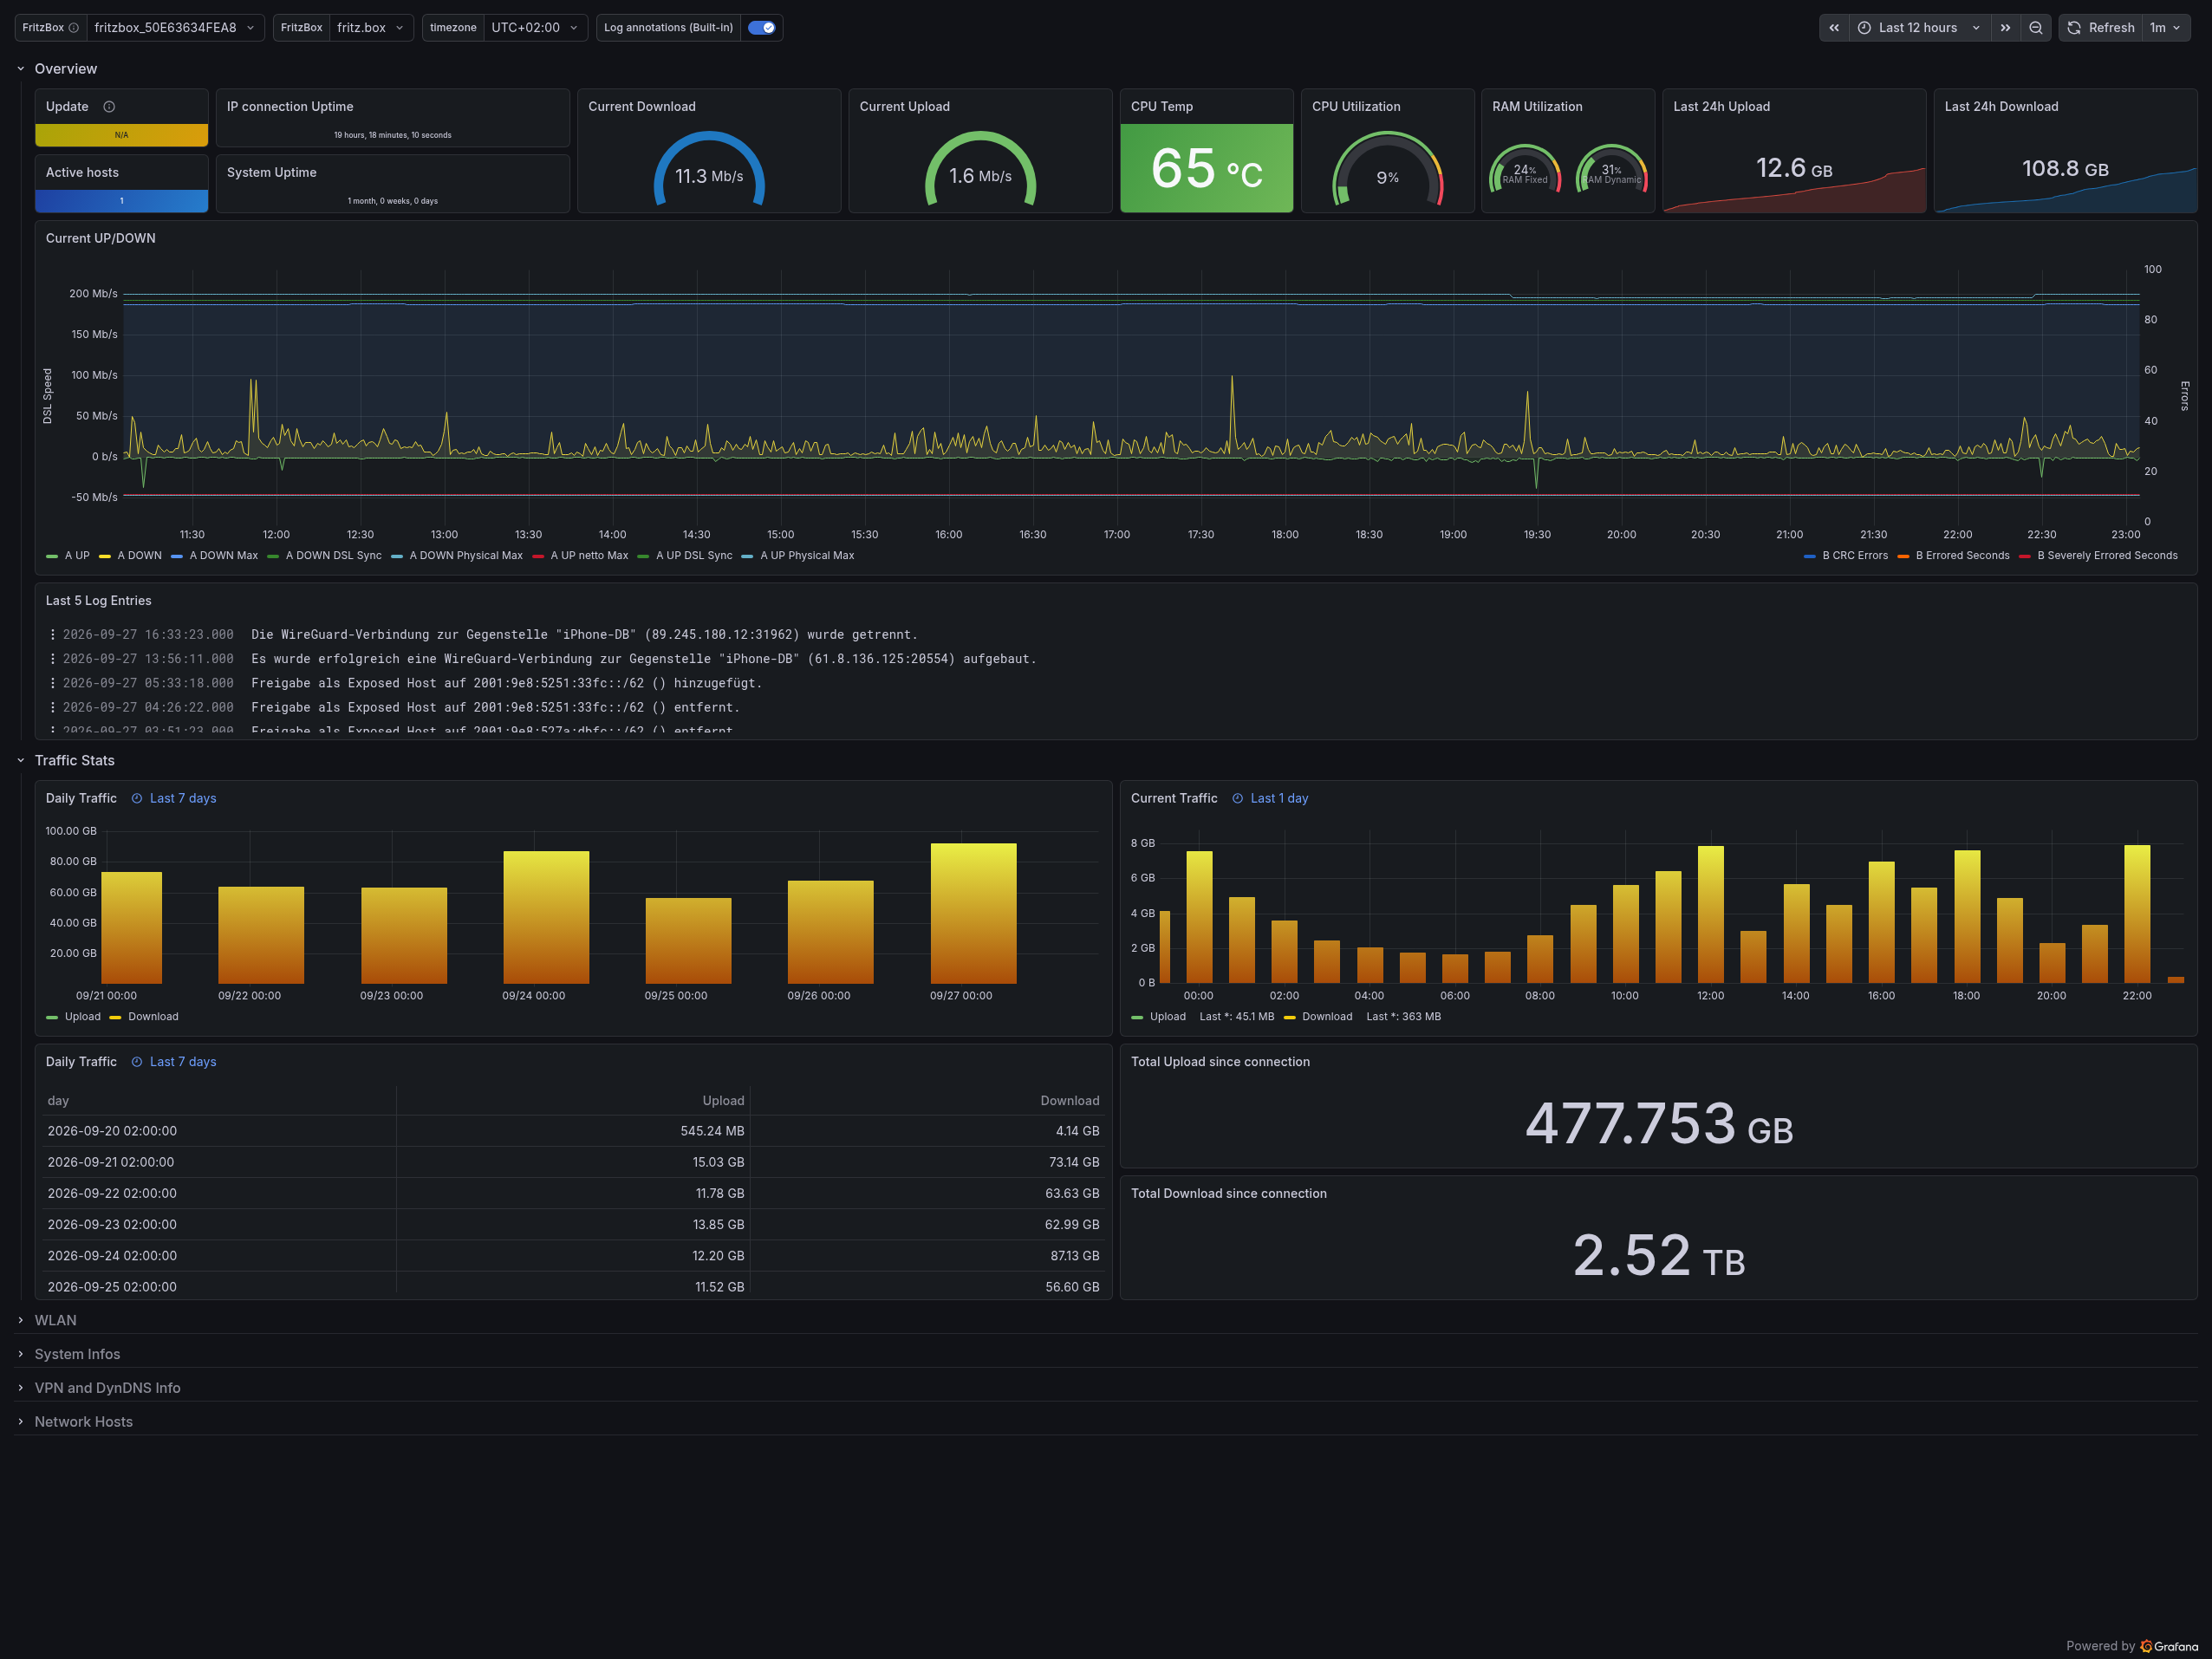Open the Last 5 Log Entries panel title

tap(99, 601)
